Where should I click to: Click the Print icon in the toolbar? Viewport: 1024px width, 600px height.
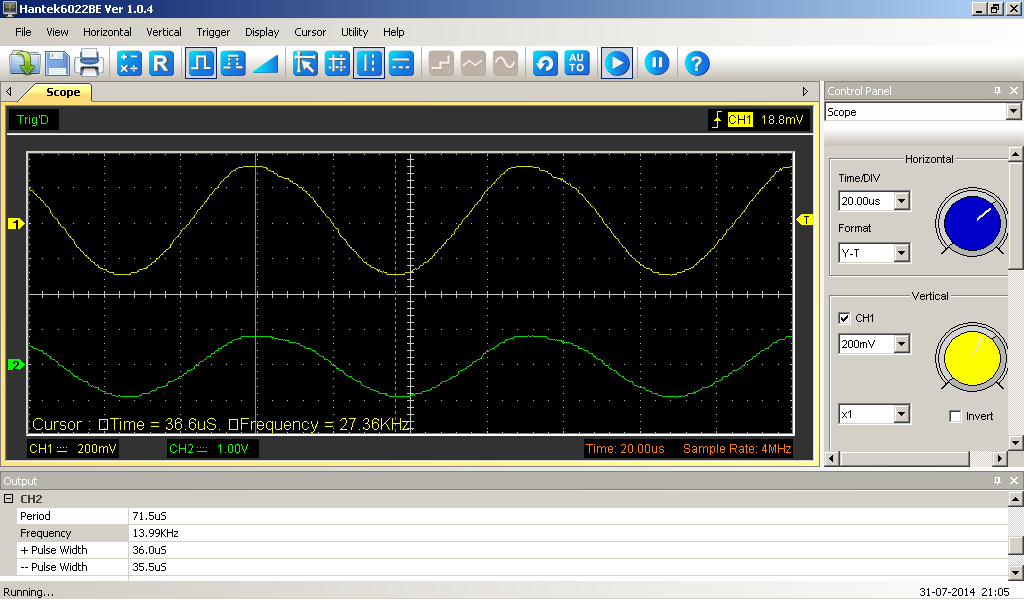point(89,64)
